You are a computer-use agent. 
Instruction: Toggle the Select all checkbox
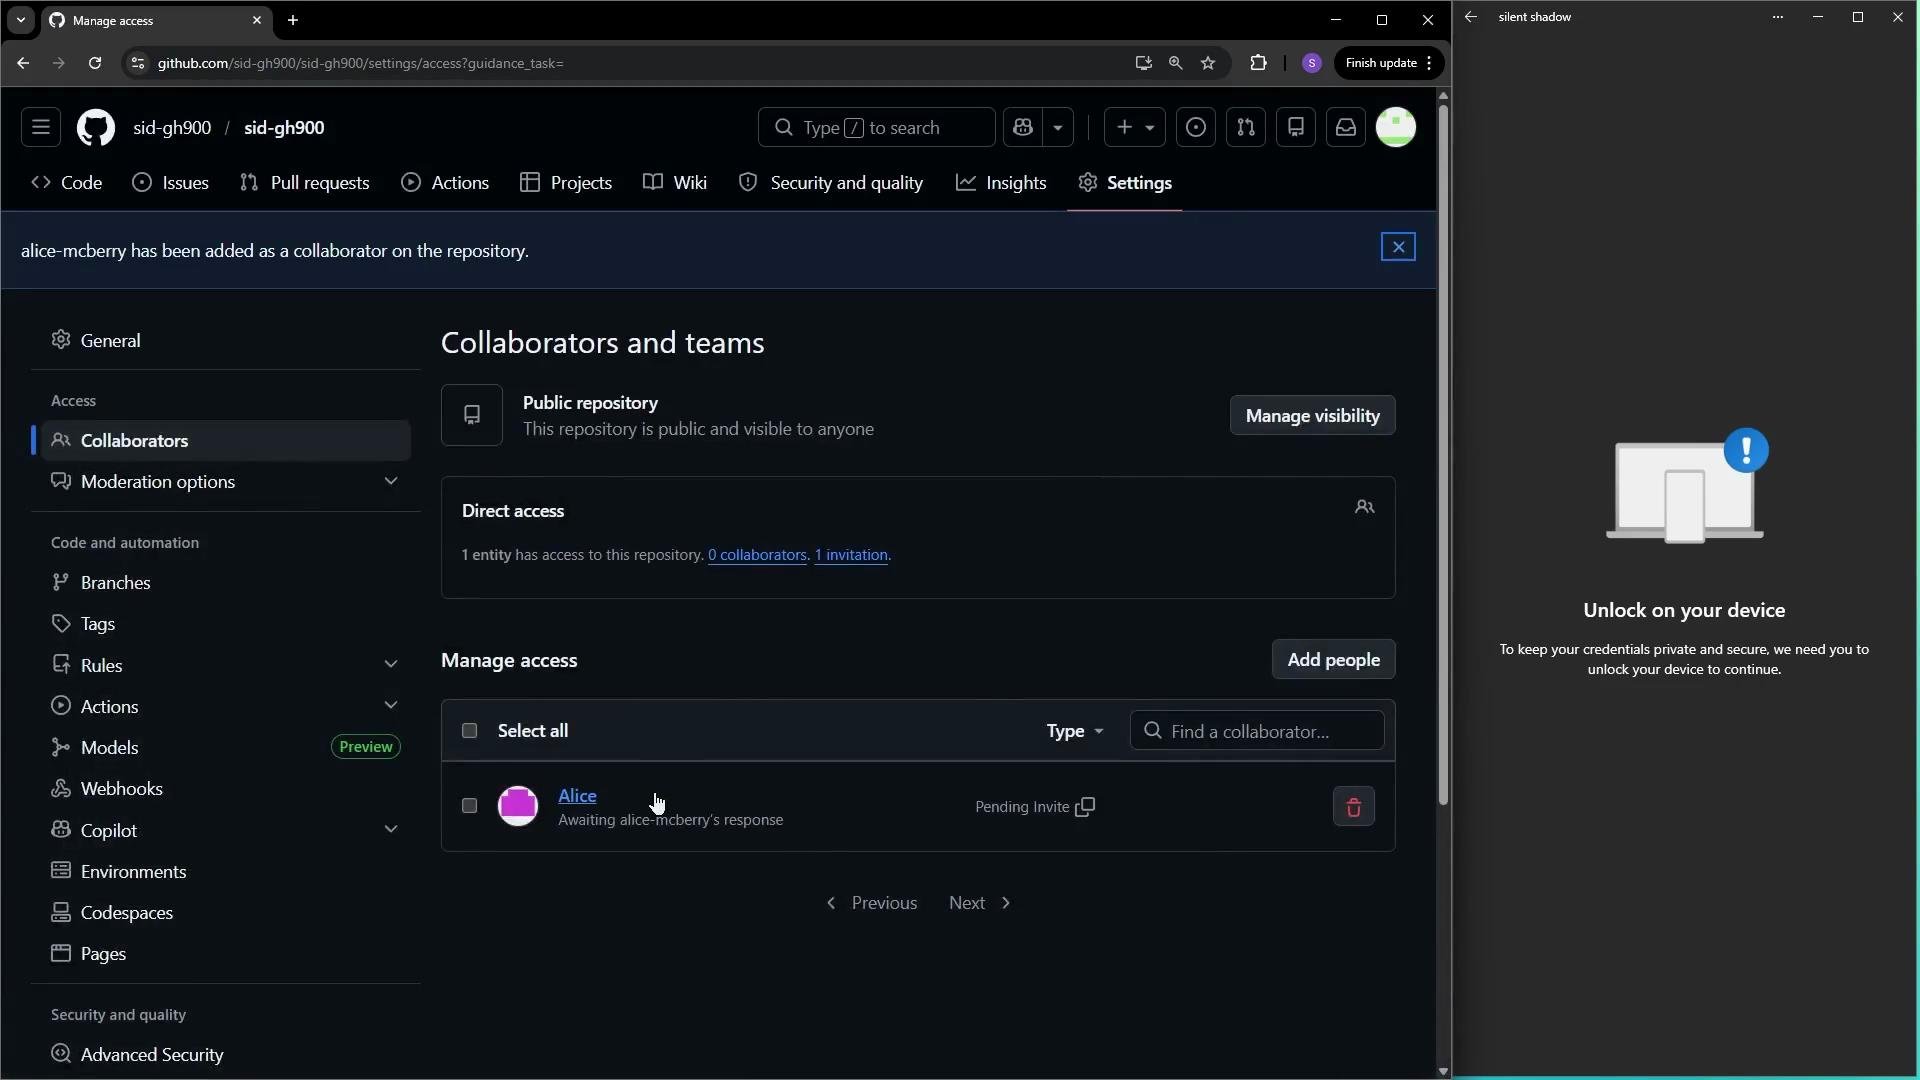(x=469, y=731)
